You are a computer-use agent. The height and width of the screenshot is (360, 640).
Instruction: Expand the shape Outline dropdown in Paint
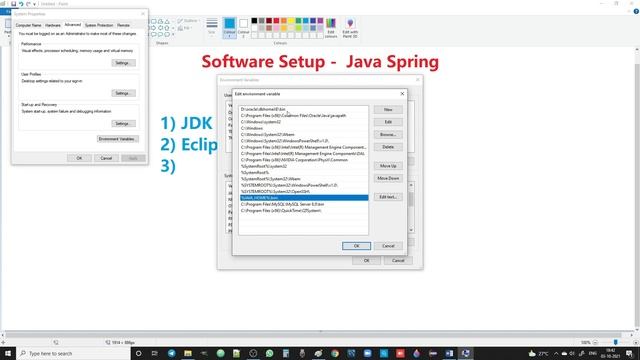coord(188,21)
